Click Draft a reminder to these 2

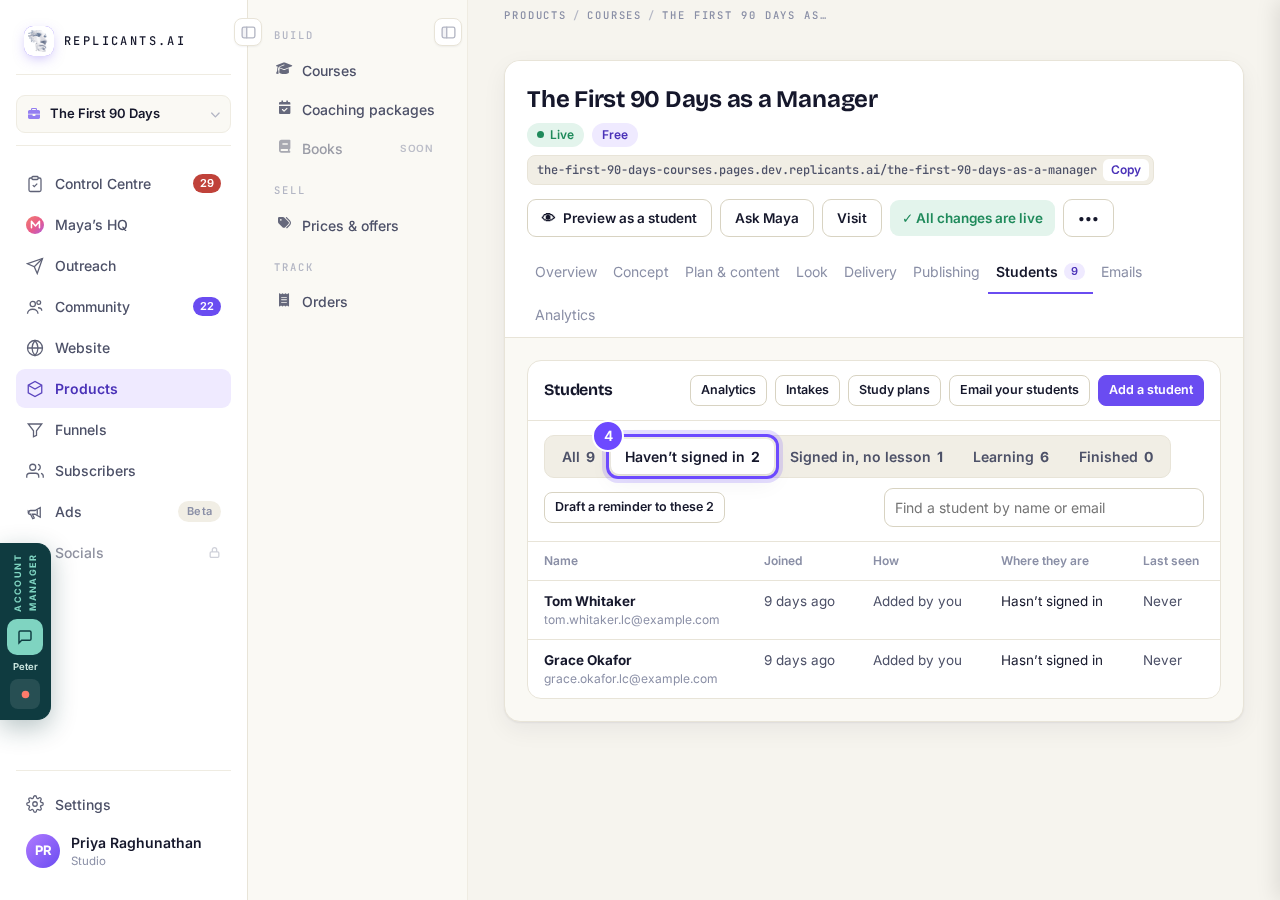tap(634, 507)
